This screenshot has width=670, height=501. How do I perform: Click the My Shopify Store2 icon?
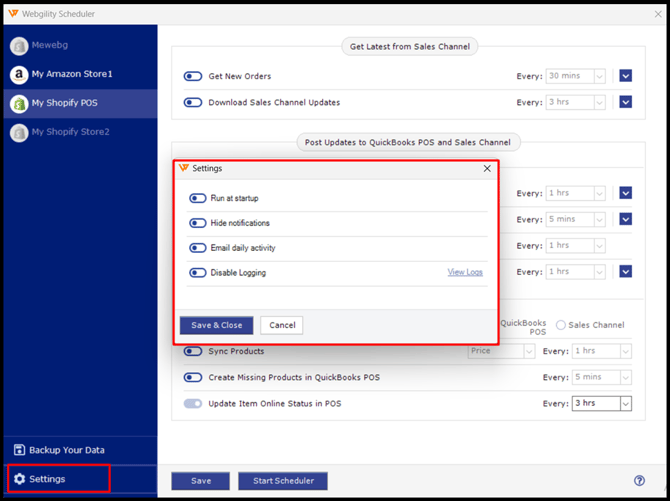pyautogui.click(x=19, y=132)
